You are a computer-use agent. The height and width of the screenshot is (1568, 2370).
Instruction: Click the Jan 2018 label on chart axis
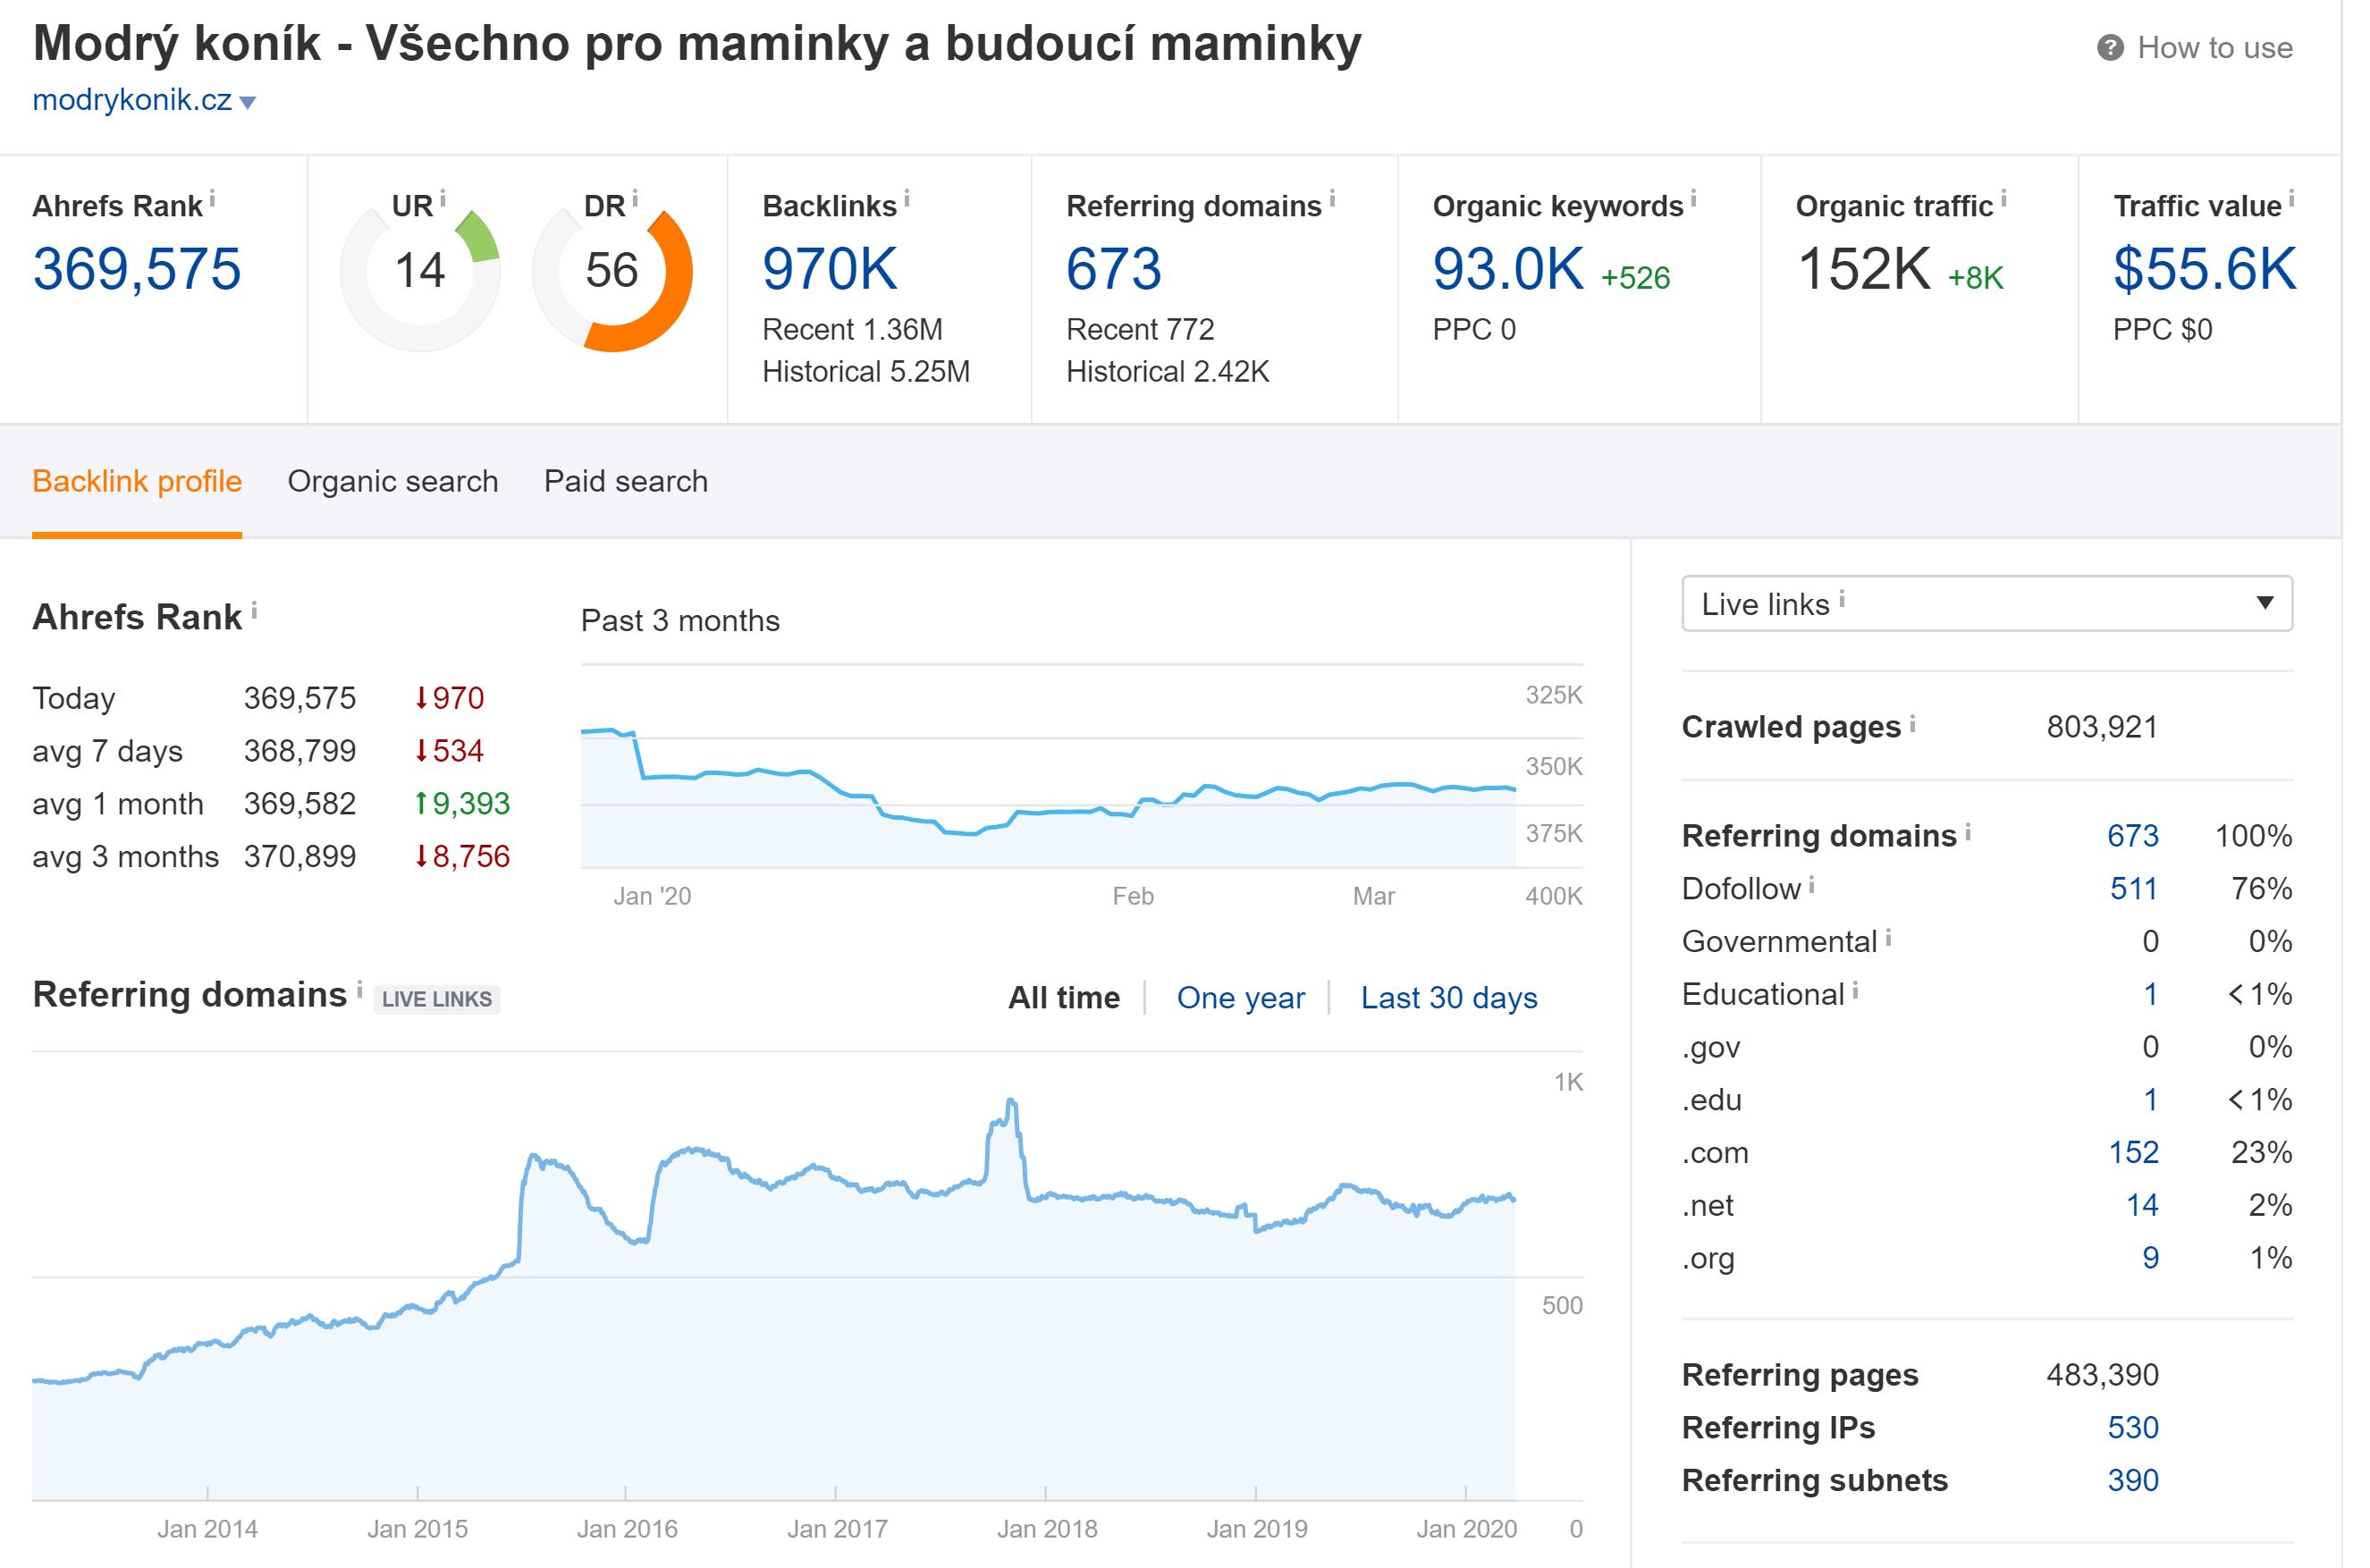click(x=1047, y=1529)
